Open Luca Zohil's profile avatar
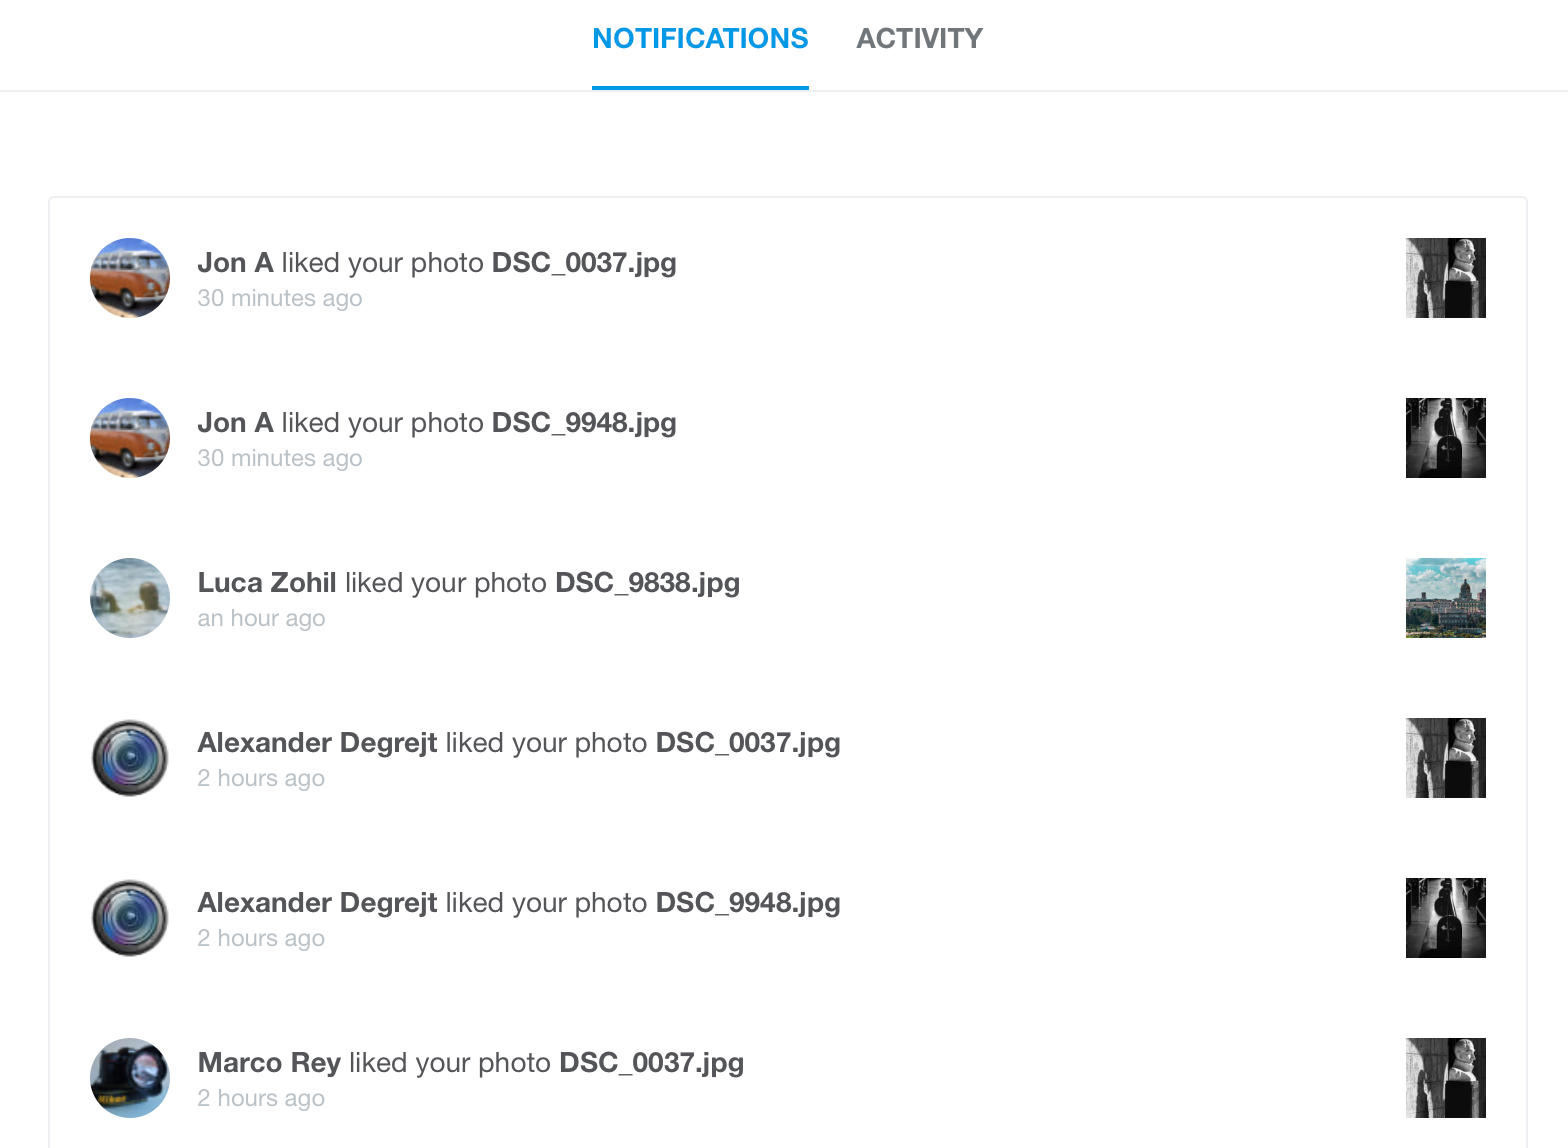This screenshot has width=1568, height=1148. pos(130,598)
